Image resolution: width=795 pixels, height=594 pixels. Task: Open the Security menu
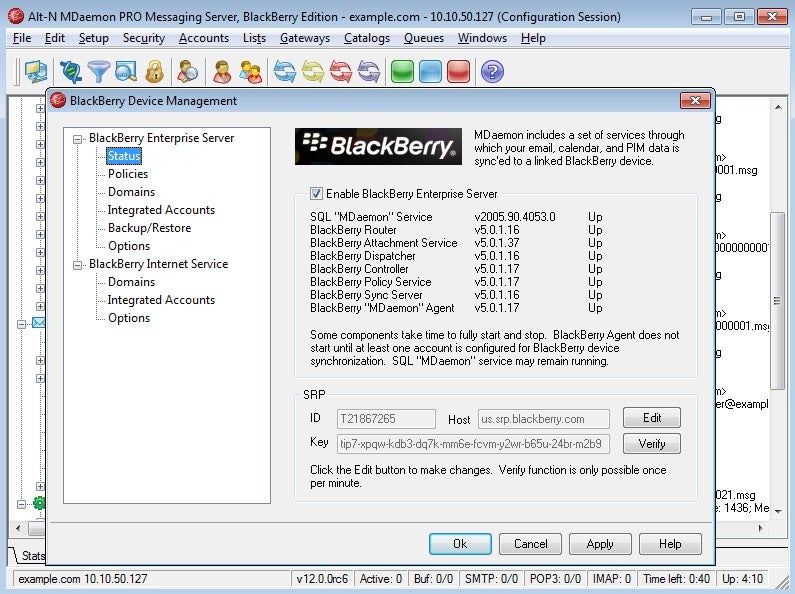point(143,38)
